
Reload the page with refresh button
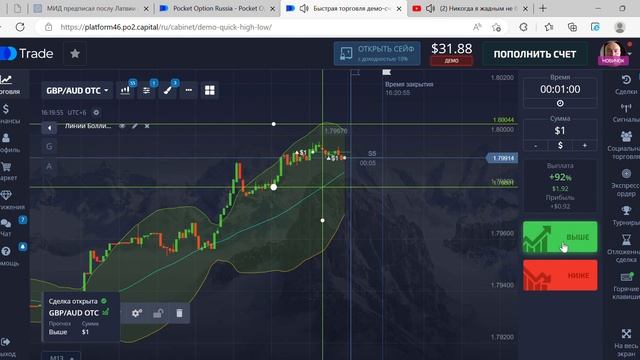20,27
